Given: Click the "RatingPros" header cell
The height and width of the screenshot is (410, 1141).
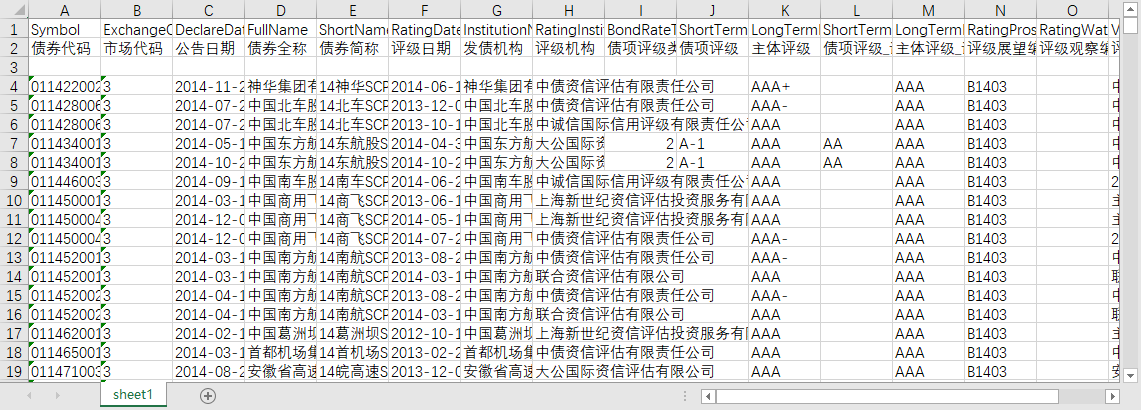Looking at the screenshot, I should pos(1001,30).
